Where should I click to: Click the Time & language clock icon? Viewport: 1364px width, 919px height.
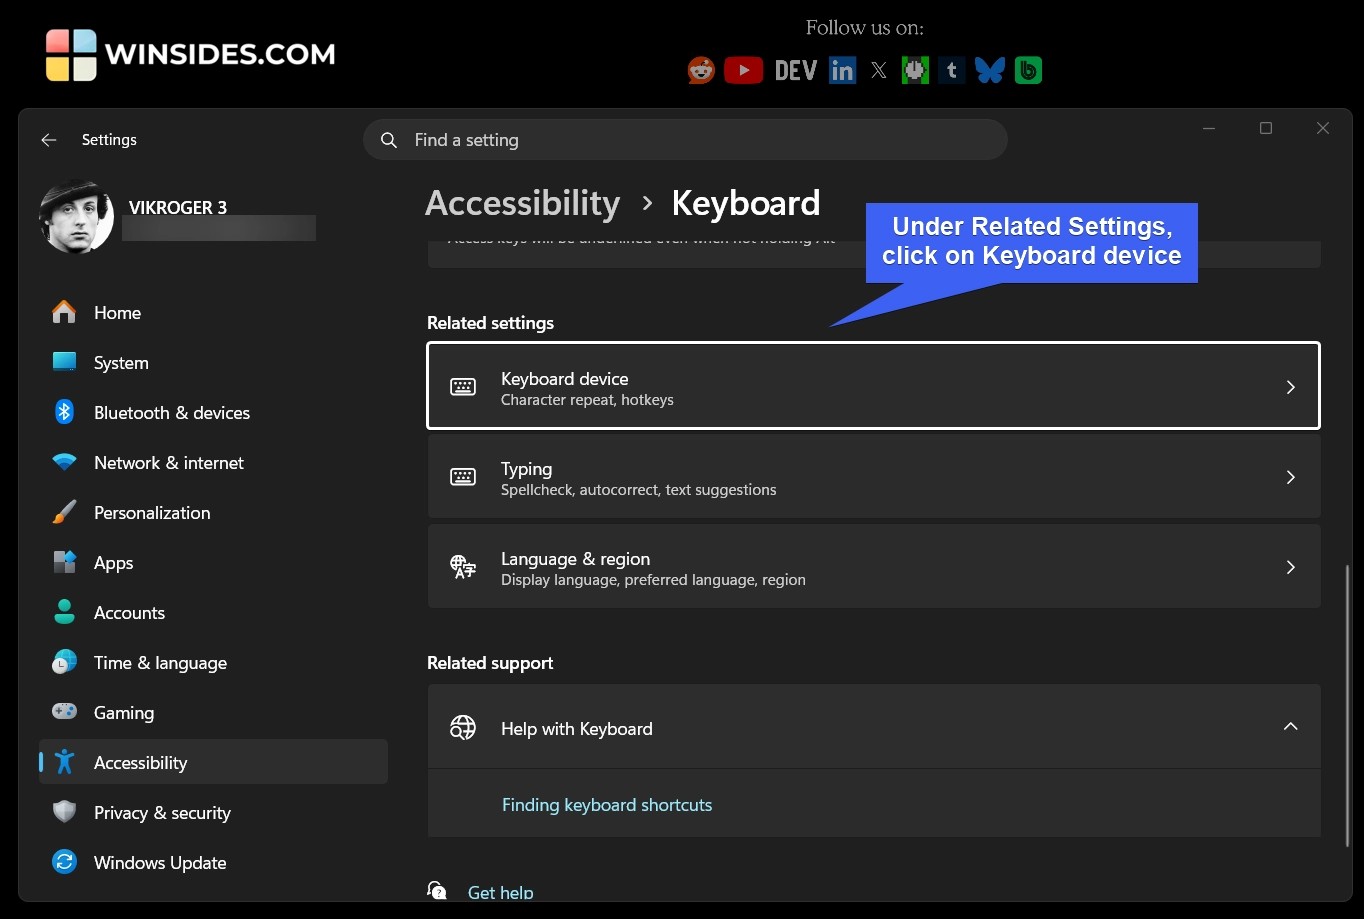click(64, 662)
